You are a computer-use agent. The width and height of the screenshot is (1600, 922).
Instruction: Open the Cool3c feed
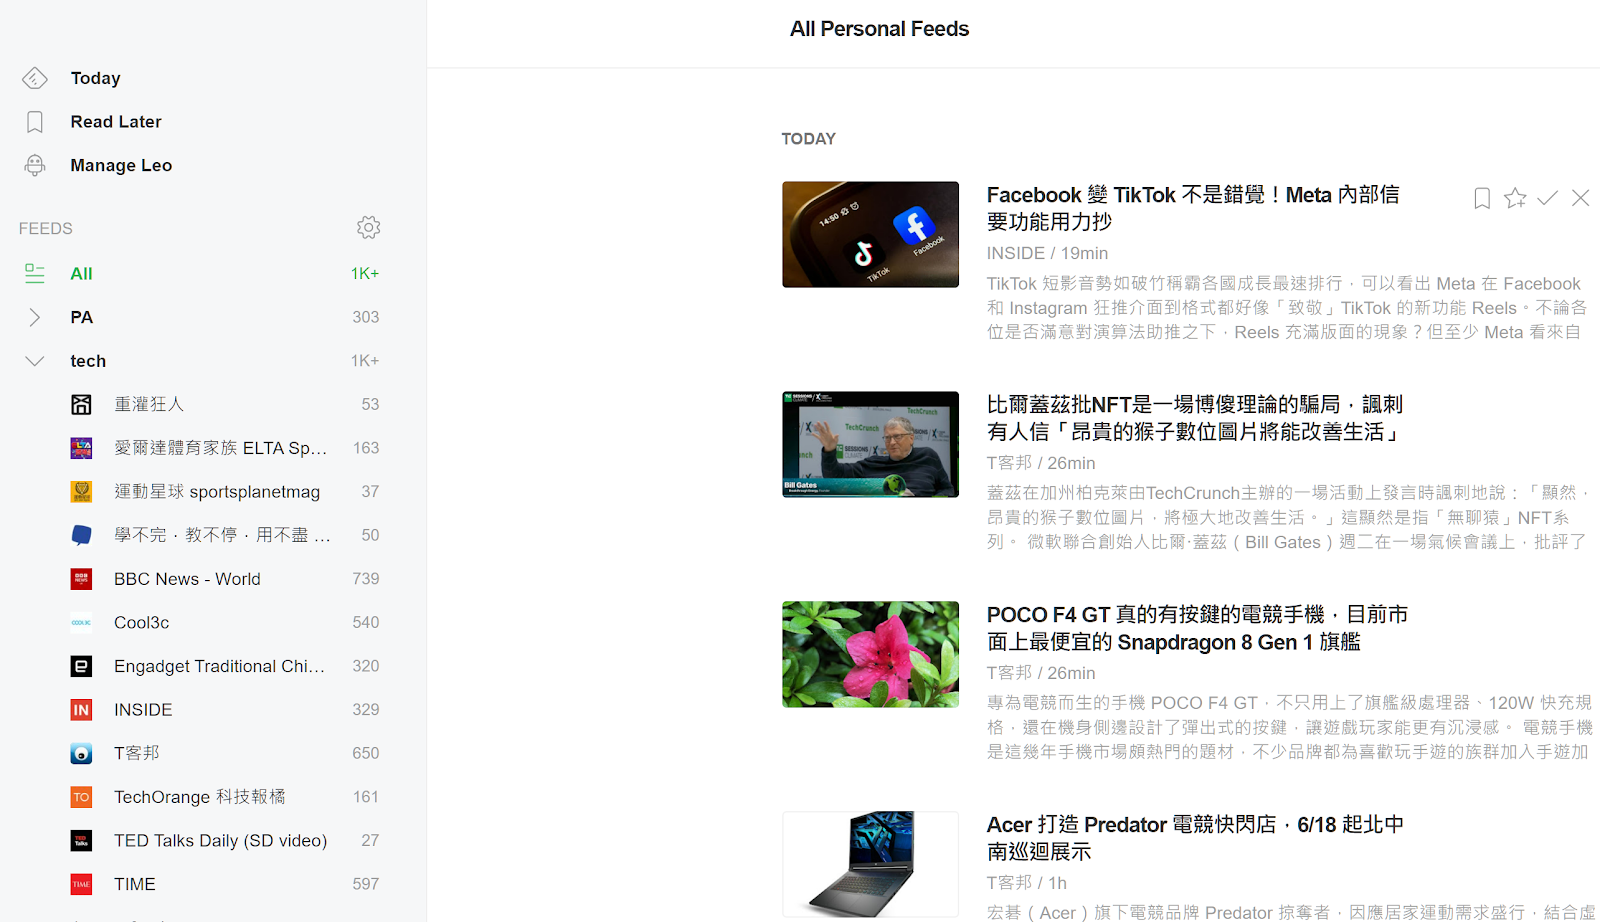click(x=141, y=622)
